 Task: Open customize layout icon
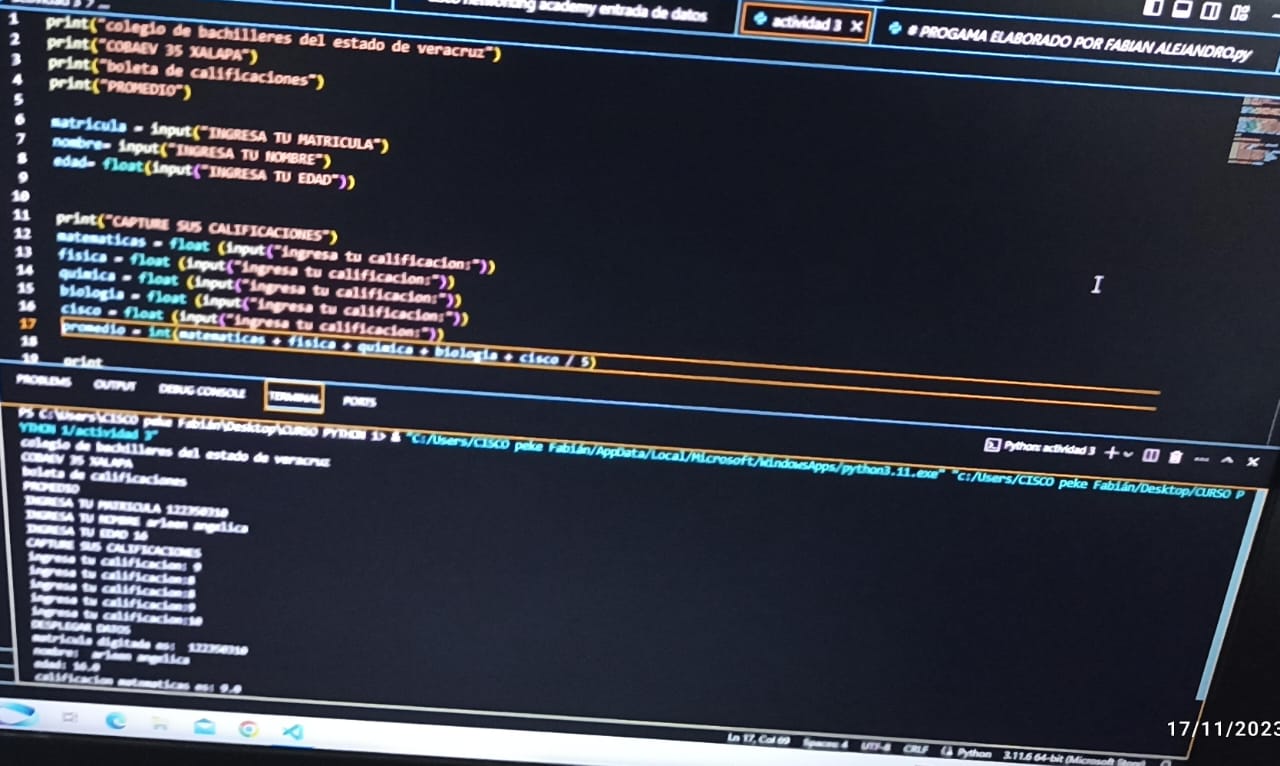(1240, 12)
